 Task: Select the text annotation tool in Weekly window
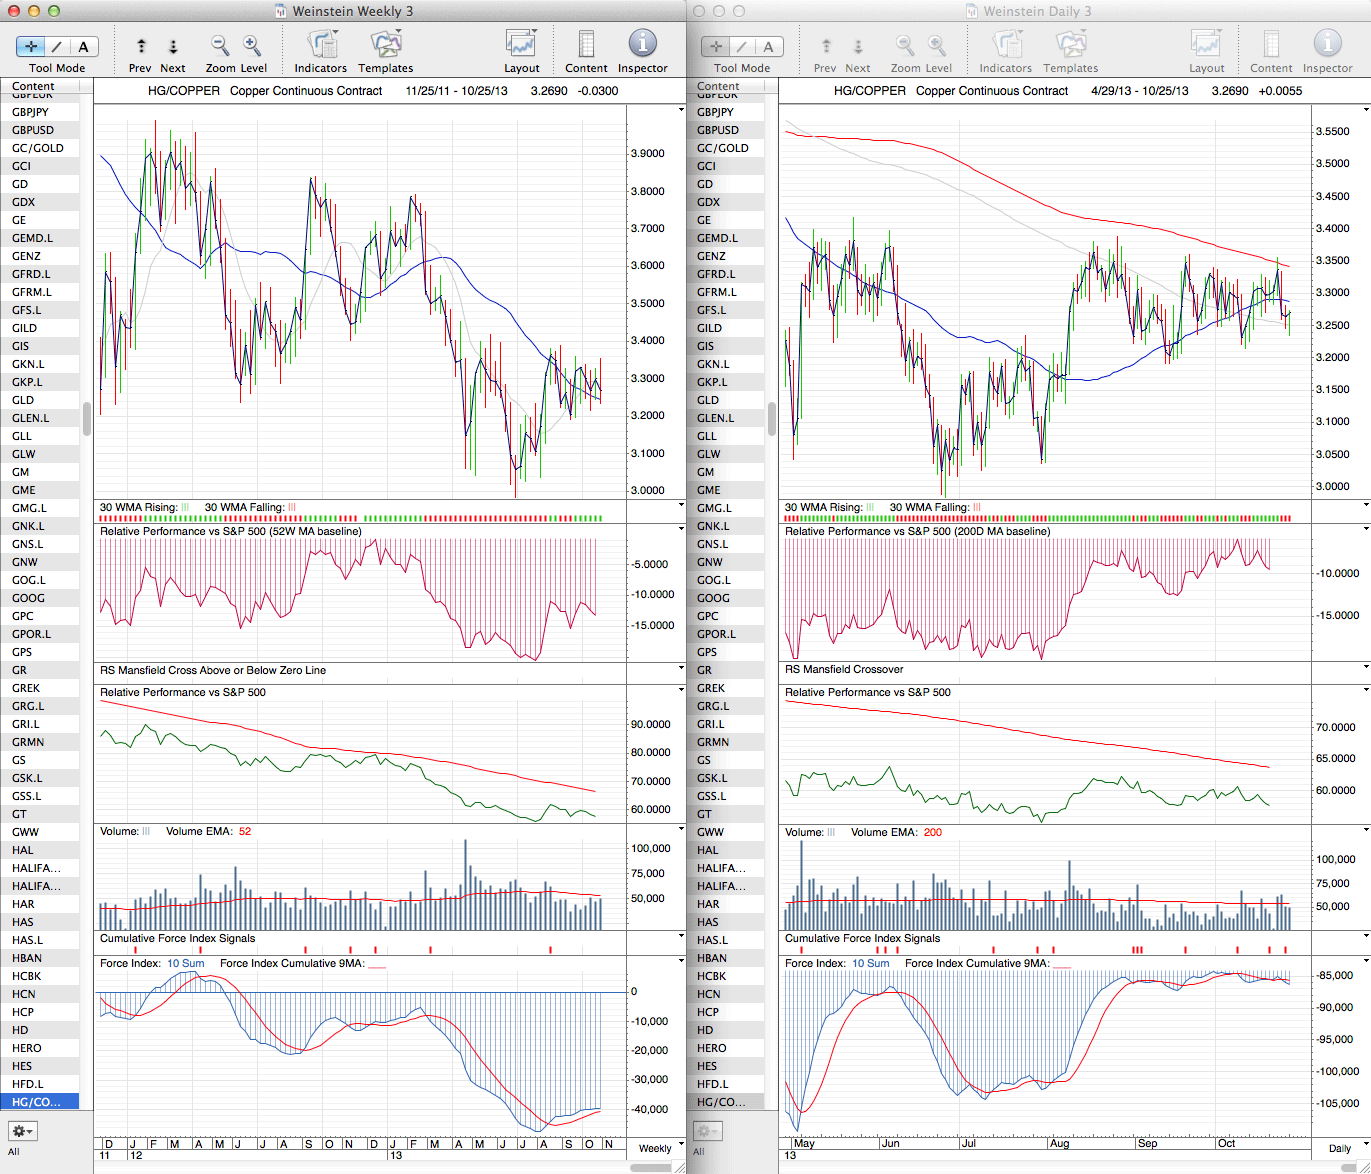click(83, 47)
